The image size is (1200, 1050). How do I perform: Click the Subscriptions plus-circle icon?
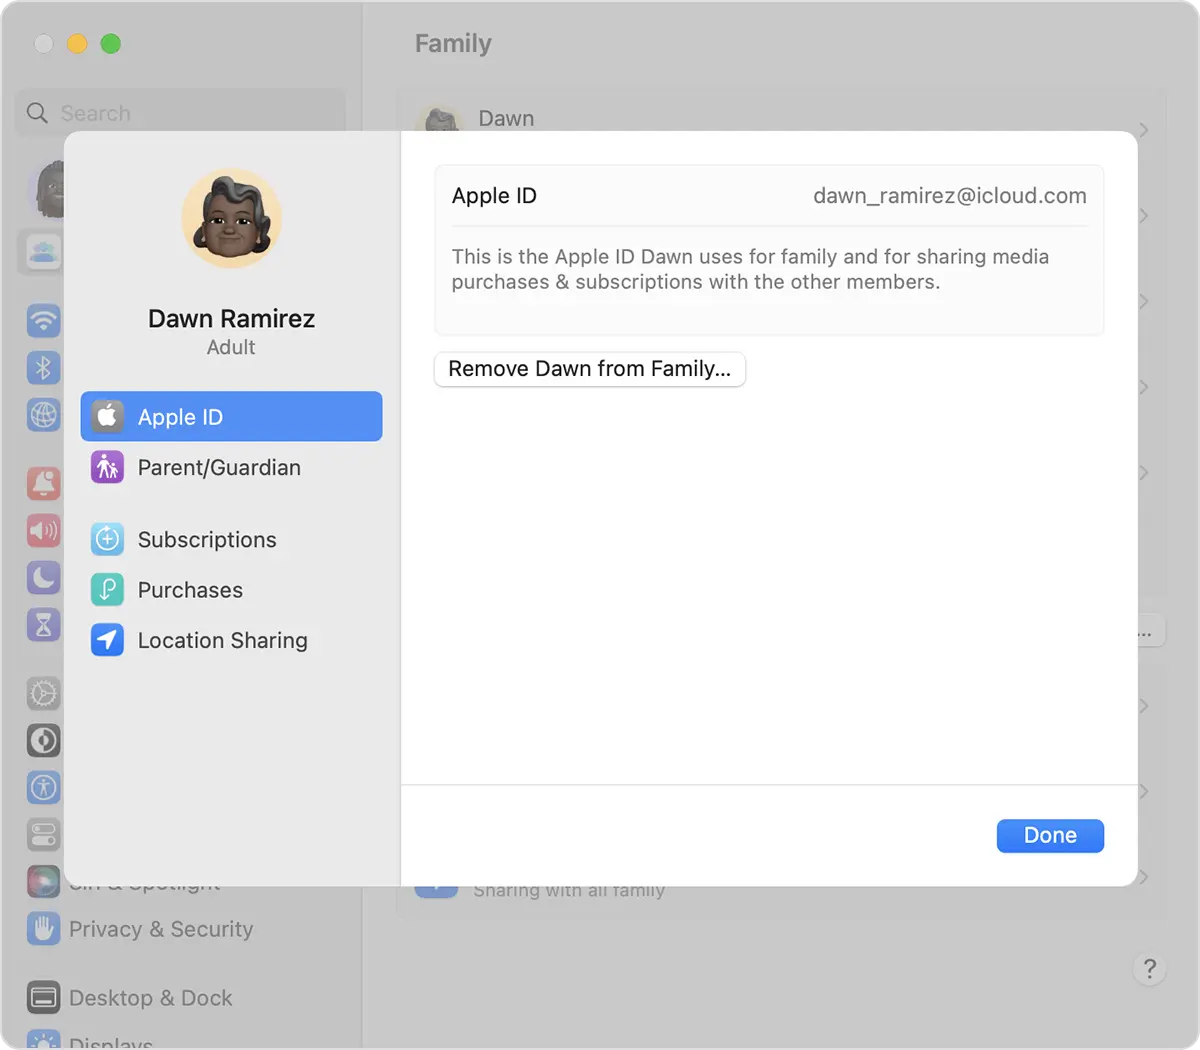(108, 539)
